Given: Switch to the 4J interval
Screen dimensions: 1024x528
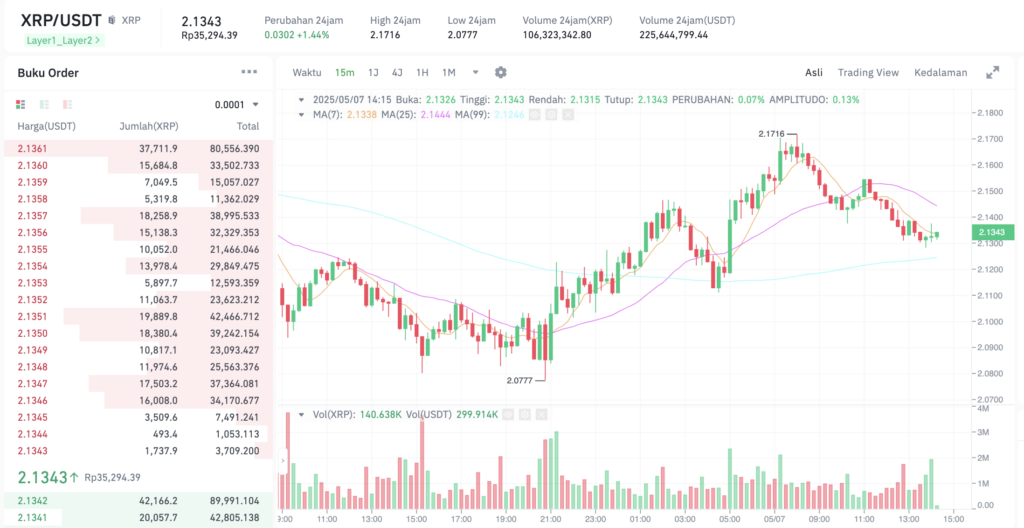Looking at the screenshot, I should coord(397,73).
